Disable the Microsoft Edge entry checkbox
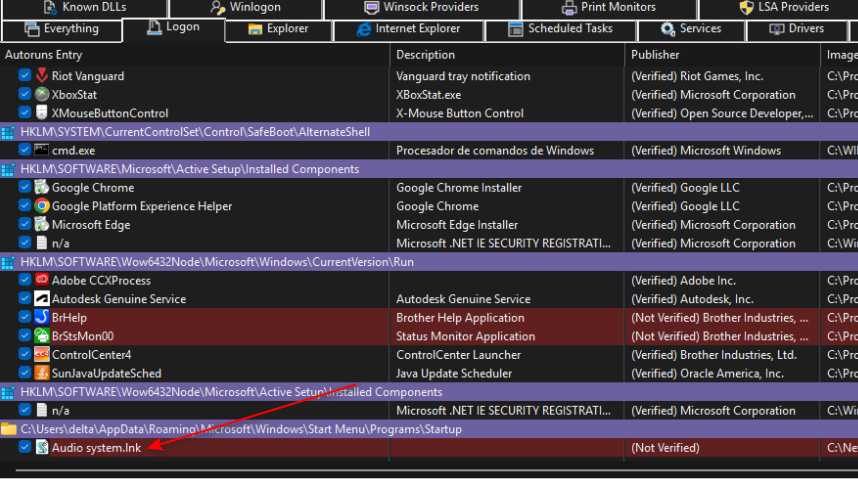Image resolution: width=858 pixels, height=479 pixels. point(24,224)
